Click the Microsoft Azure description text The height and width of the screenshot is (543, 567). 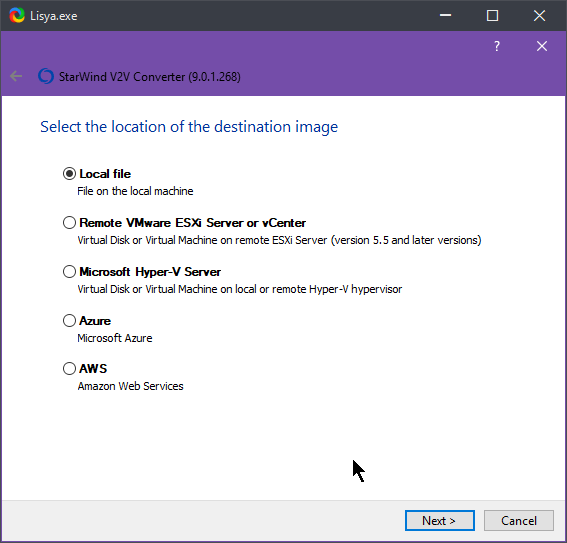click(x=115, y=338)
